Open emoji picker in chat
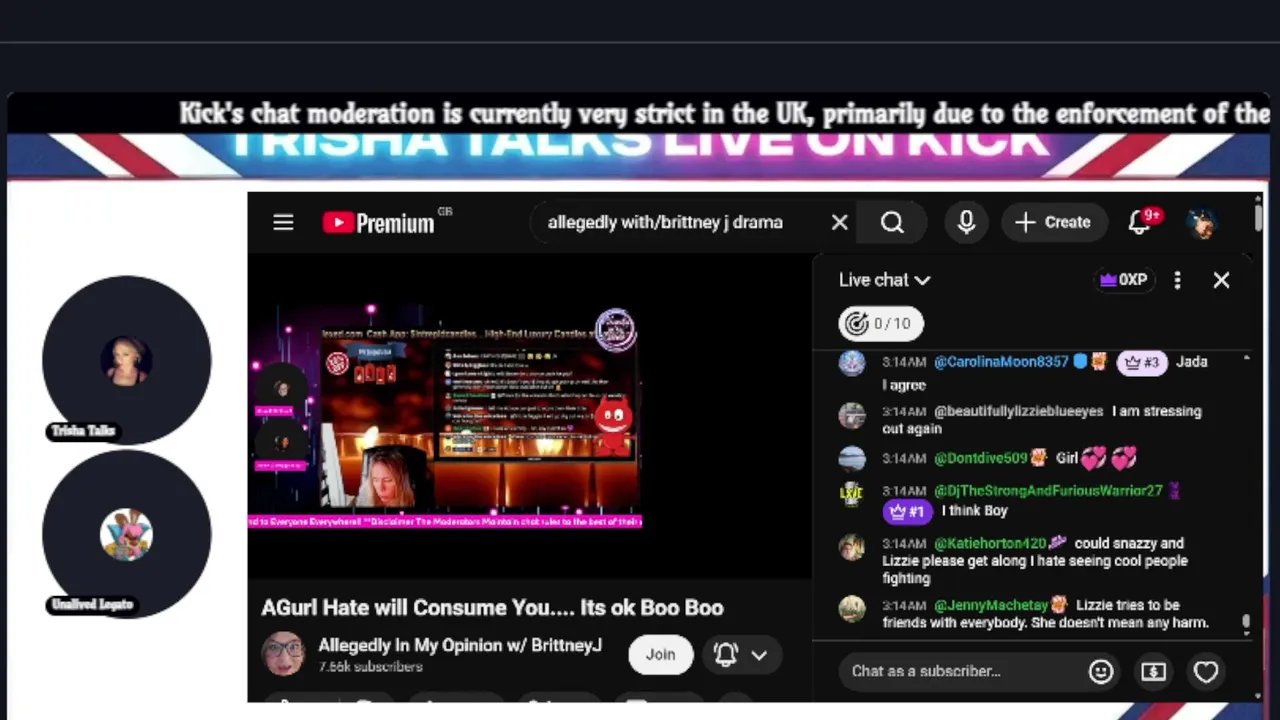 [1101, 671]
